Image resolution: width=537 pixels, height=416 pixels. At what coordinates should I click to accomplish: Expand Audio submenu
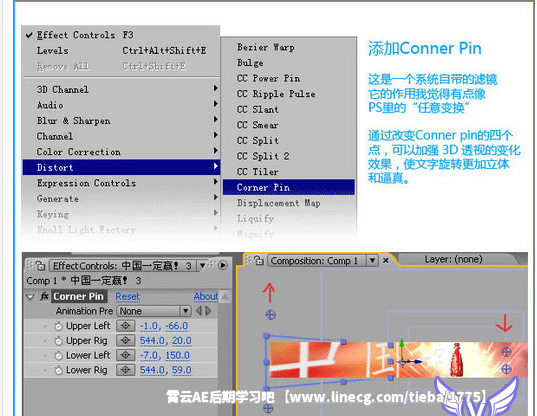(121, 105)
